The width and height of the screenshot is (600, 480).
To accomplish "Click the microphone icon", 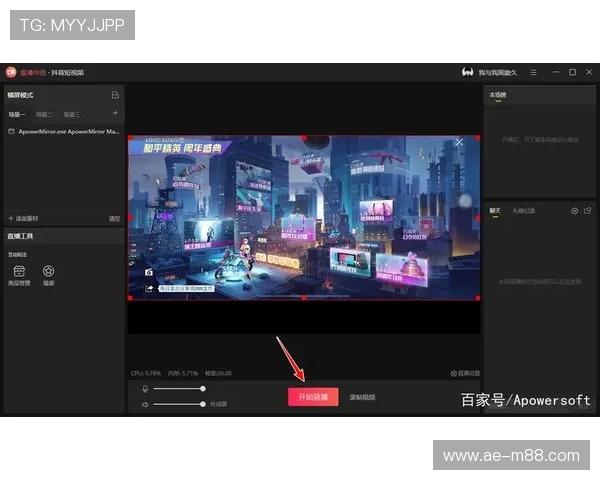I will pos(145,389).
